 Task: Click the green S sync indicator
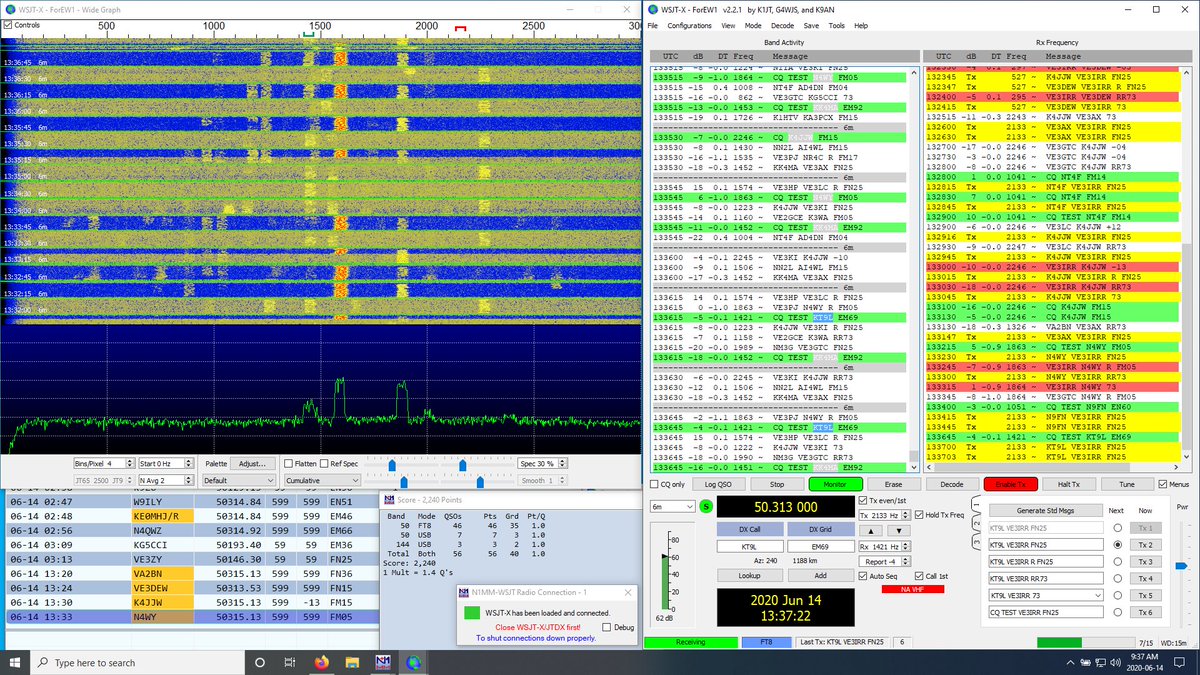[707, 507]
